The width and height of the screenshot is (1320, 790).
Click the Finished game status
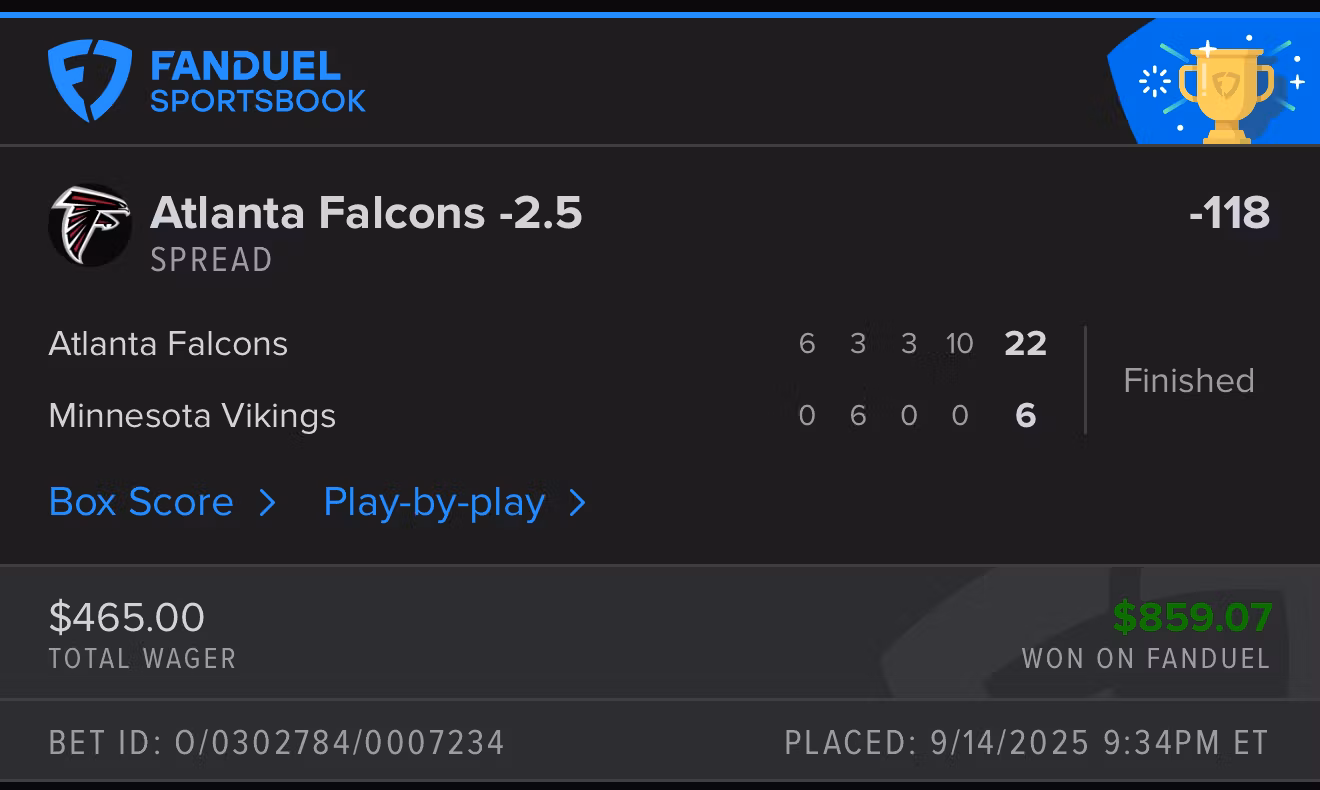coord(1188,380)
